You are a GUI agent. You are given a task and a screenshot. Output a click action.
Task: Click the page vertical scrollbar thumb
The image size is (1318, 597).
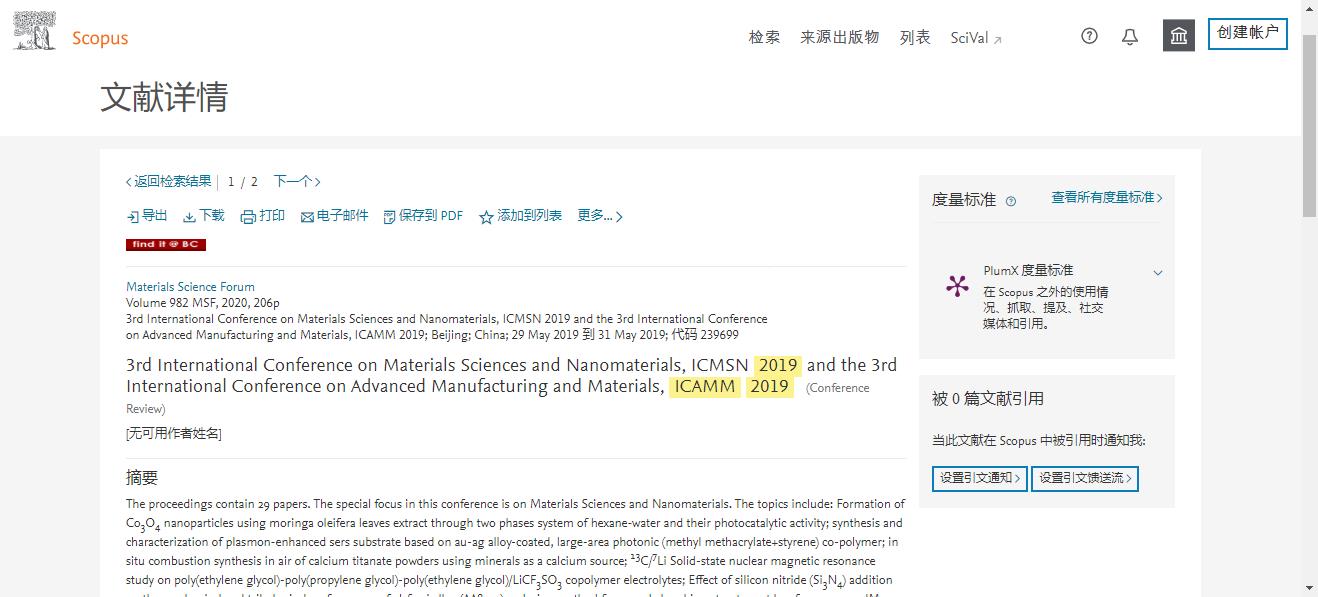pos(1309,118)
